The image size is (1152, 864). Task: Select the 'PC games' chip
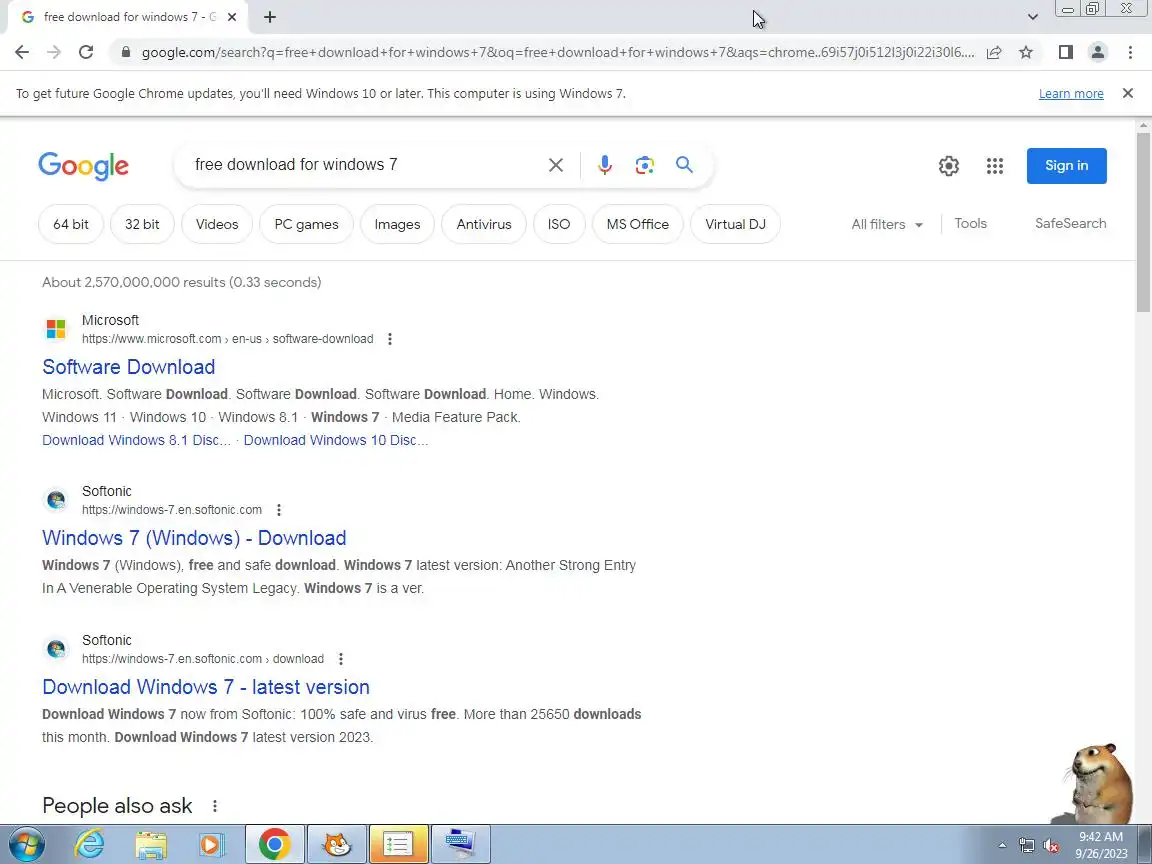click(306, 224)
